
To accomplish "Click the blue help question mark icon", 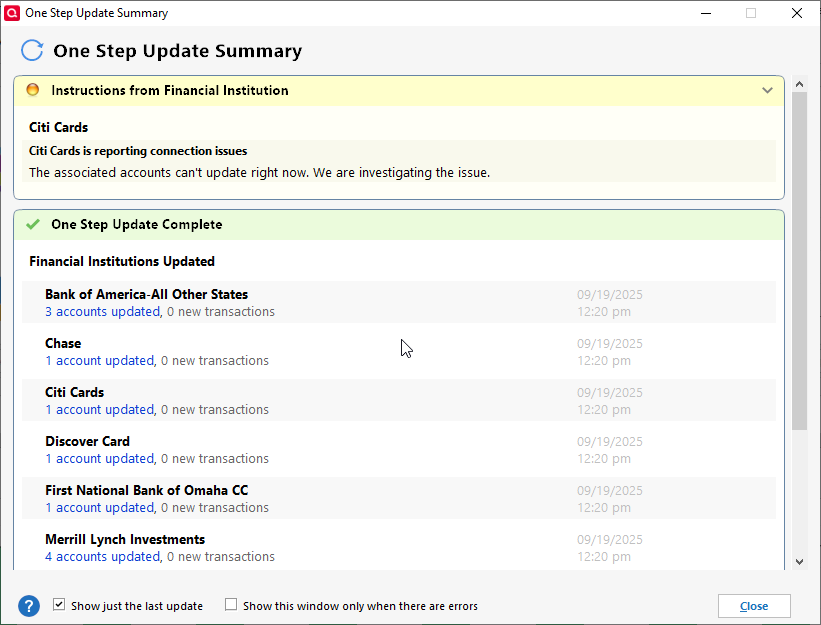I will coord(29,606).
